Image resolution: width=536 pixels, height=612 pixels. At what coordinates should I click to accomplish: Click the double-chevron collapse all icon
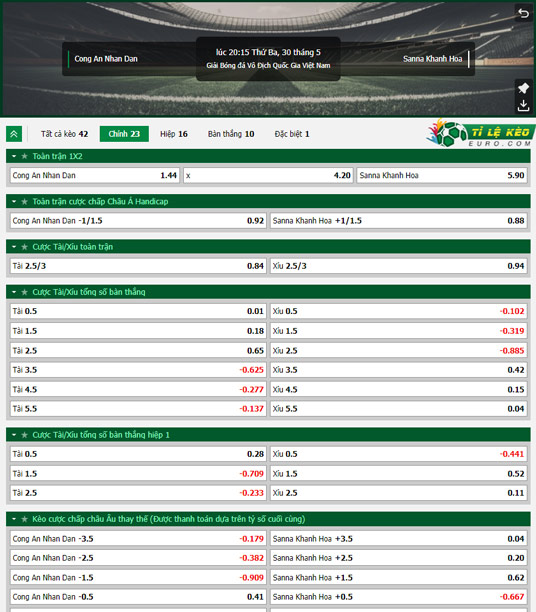[14, 134]
